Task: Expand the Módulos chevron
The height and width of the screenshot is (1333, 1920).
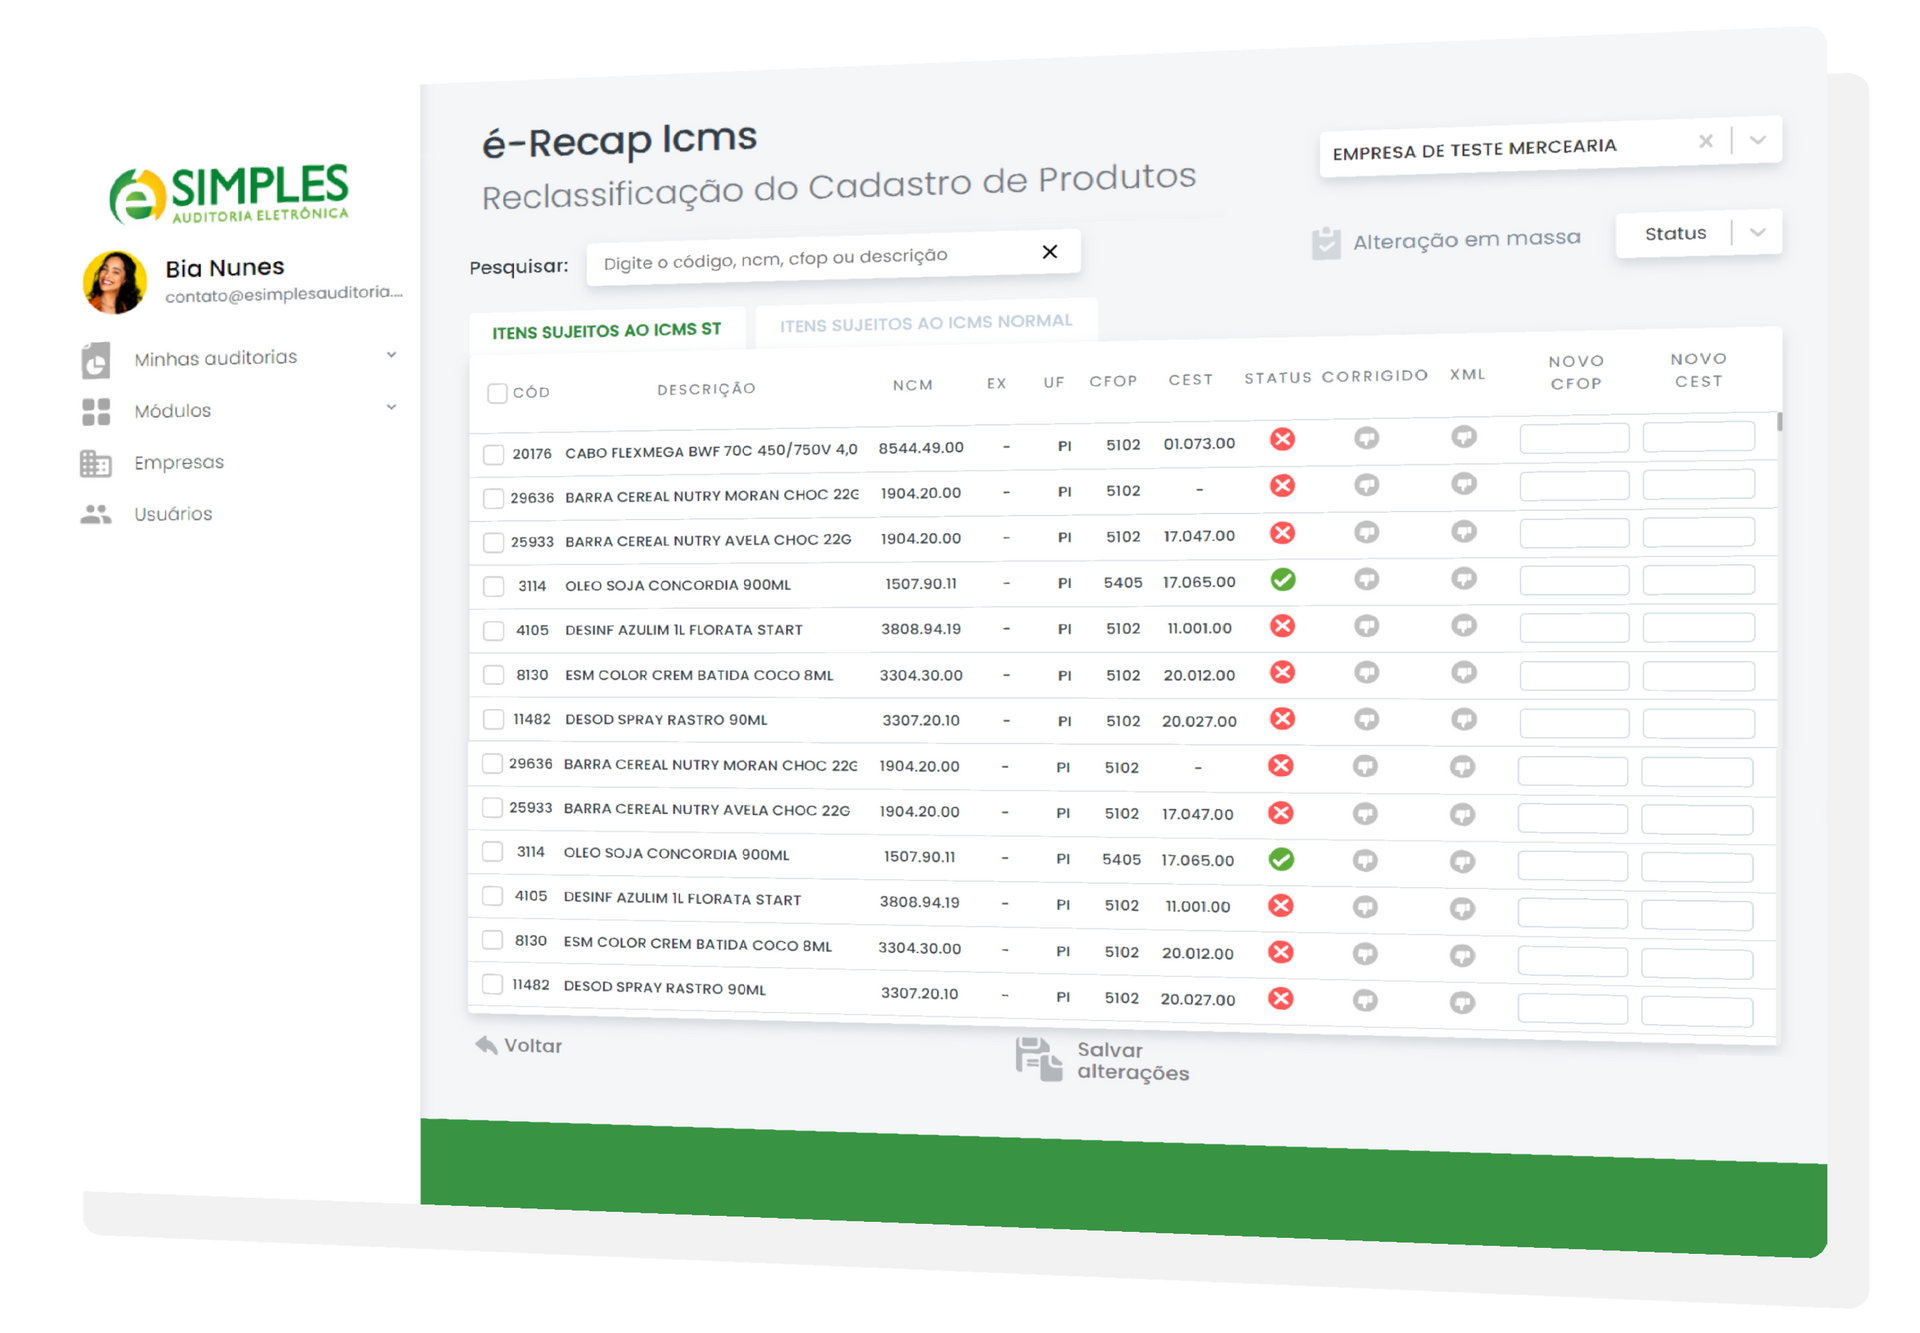Action: click(392, 407)
